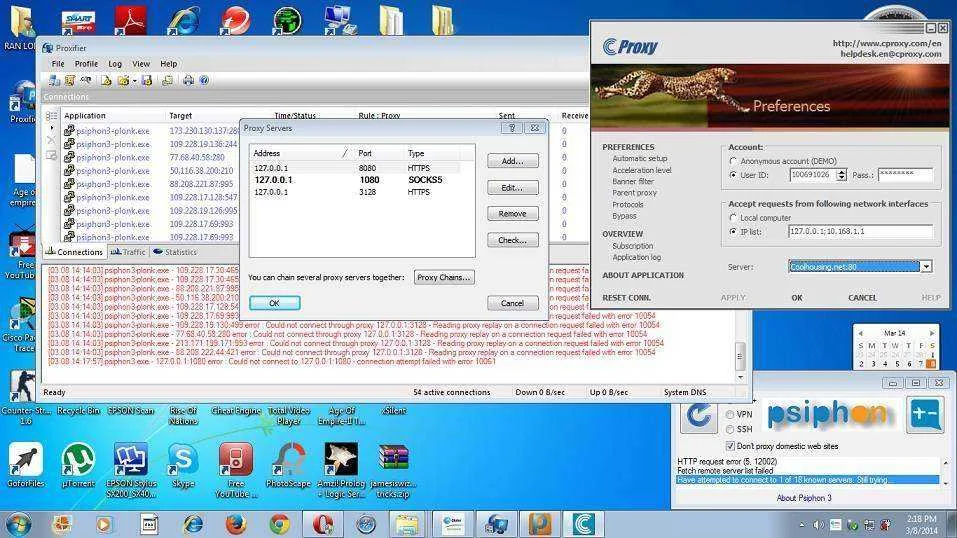The height and width of the screenshot is (538, 957).
Task: Select Local computer radio in CProxy
Action: coord(733,217)
